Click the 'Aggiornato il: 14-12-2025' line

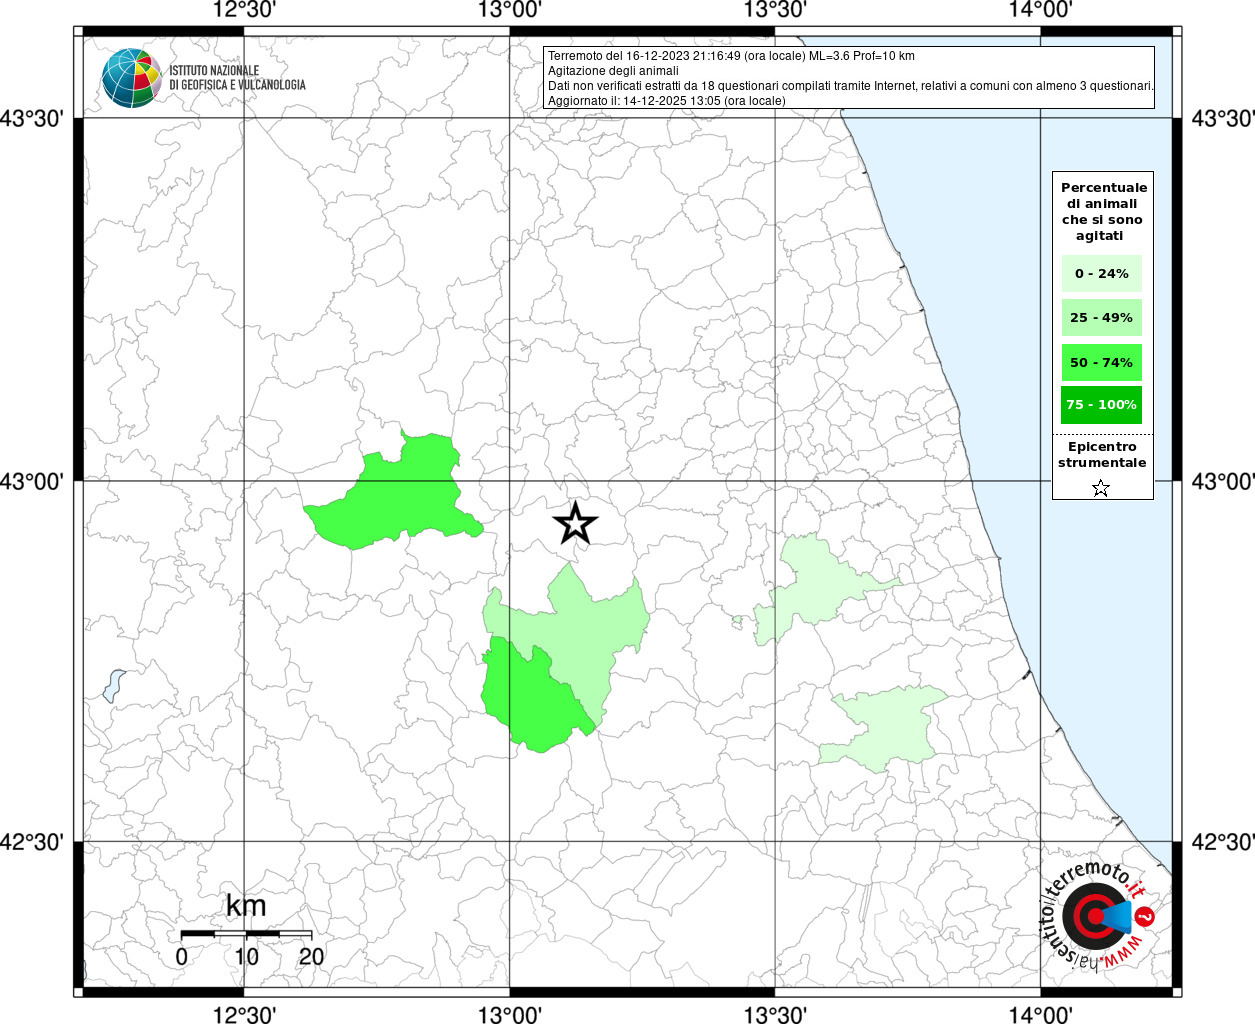666,101
